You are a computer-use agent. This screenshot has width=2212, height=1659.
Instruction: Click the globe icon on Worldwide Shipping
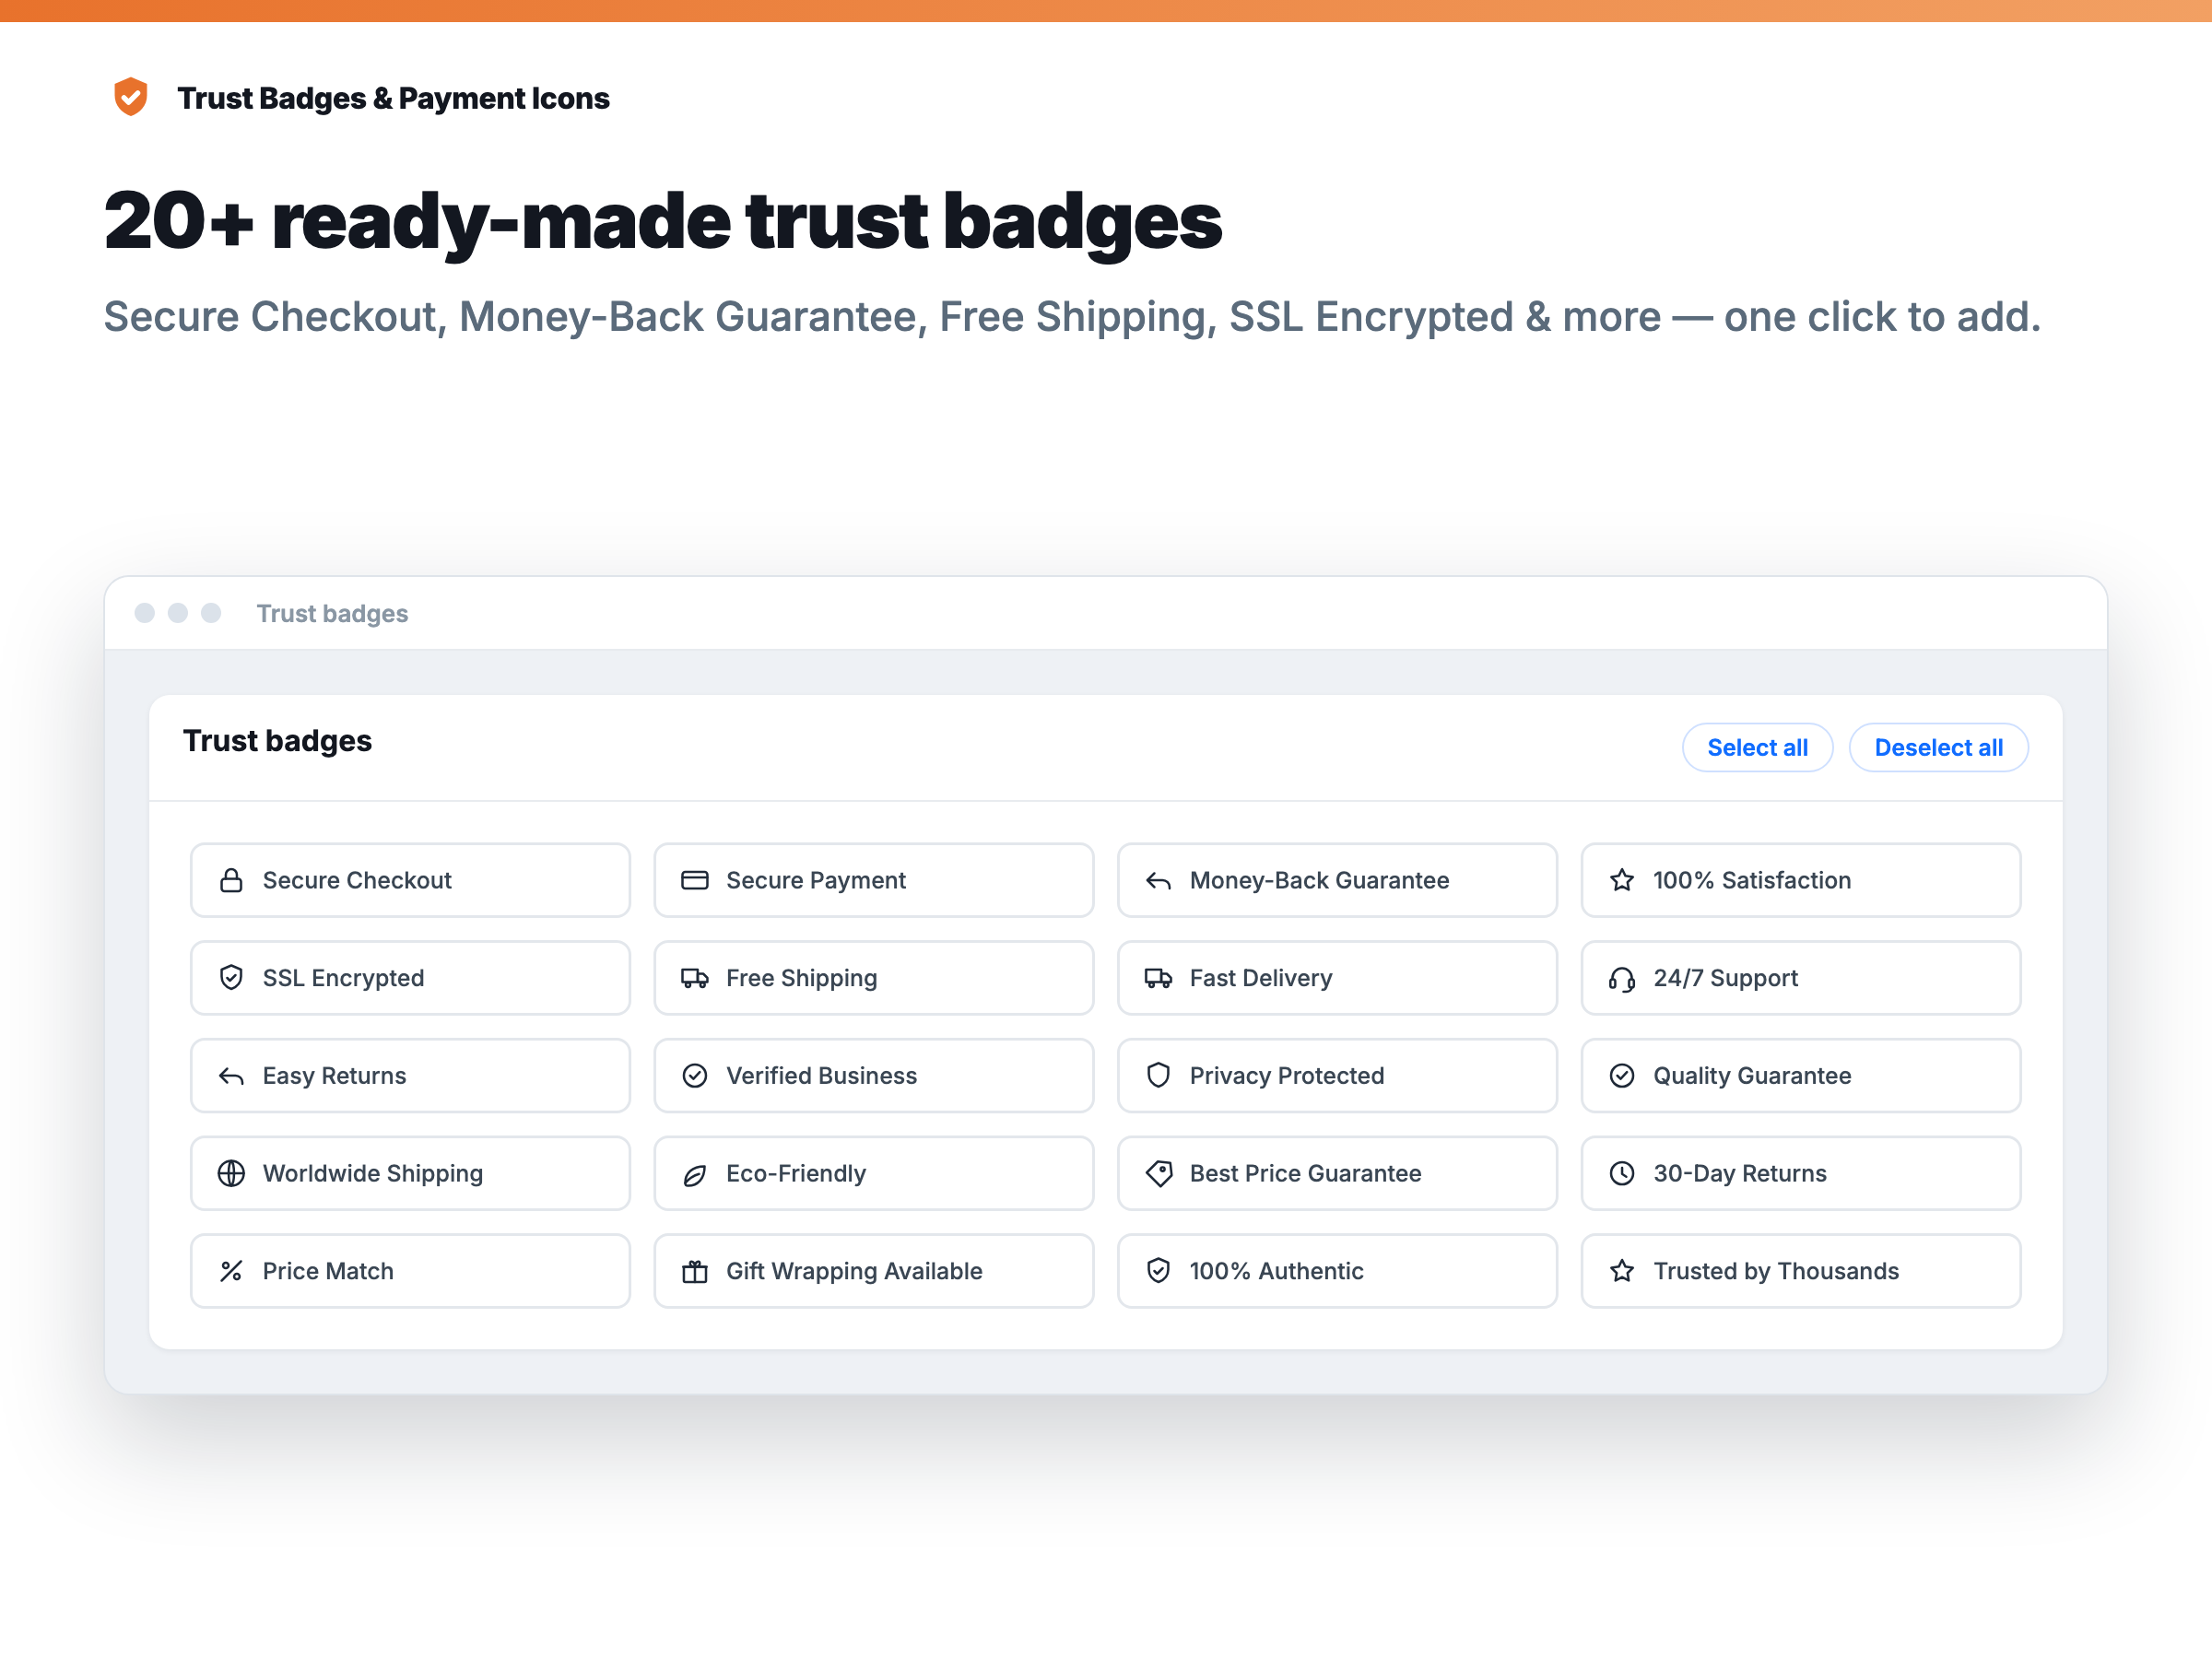[231, 1173]
